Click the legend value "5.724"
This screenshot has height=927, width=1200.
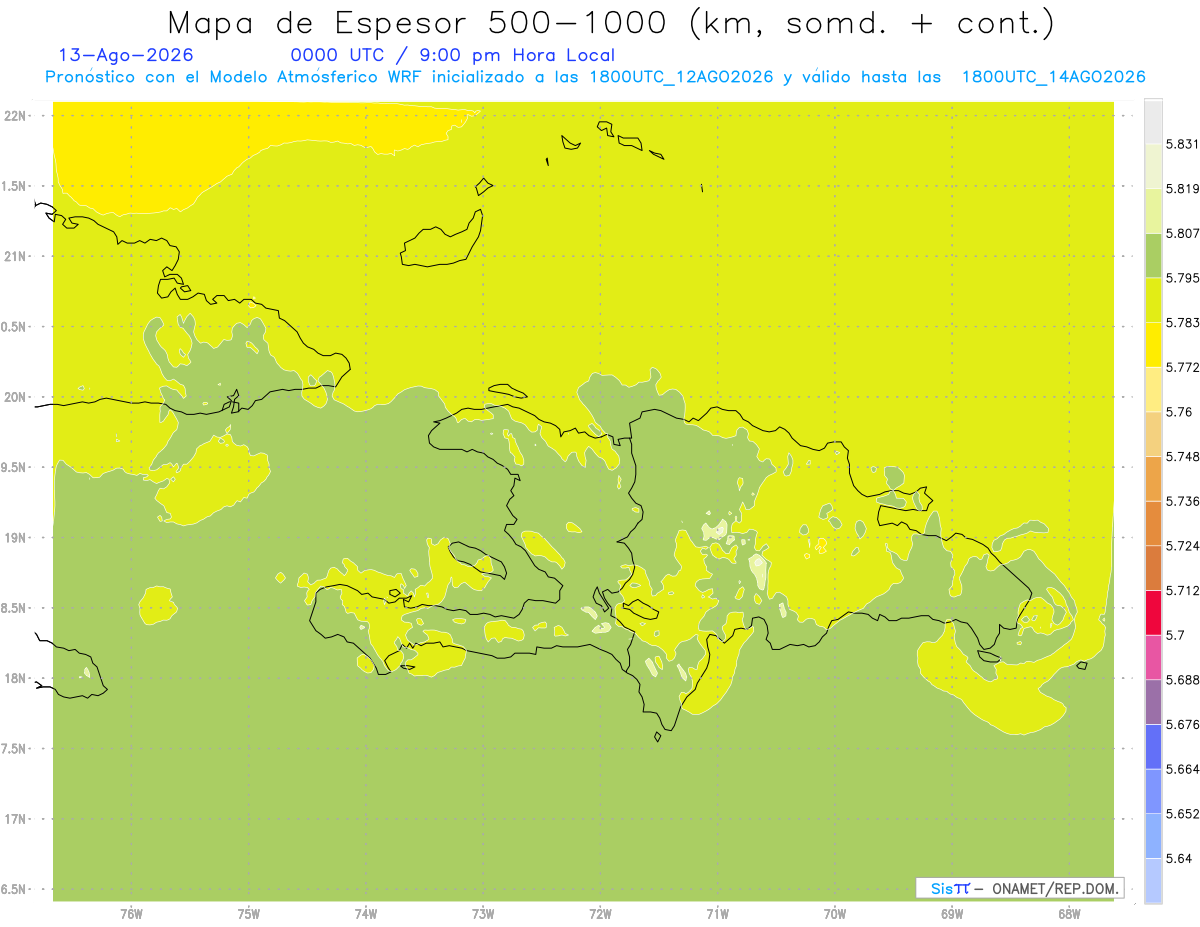point(1183,546)
